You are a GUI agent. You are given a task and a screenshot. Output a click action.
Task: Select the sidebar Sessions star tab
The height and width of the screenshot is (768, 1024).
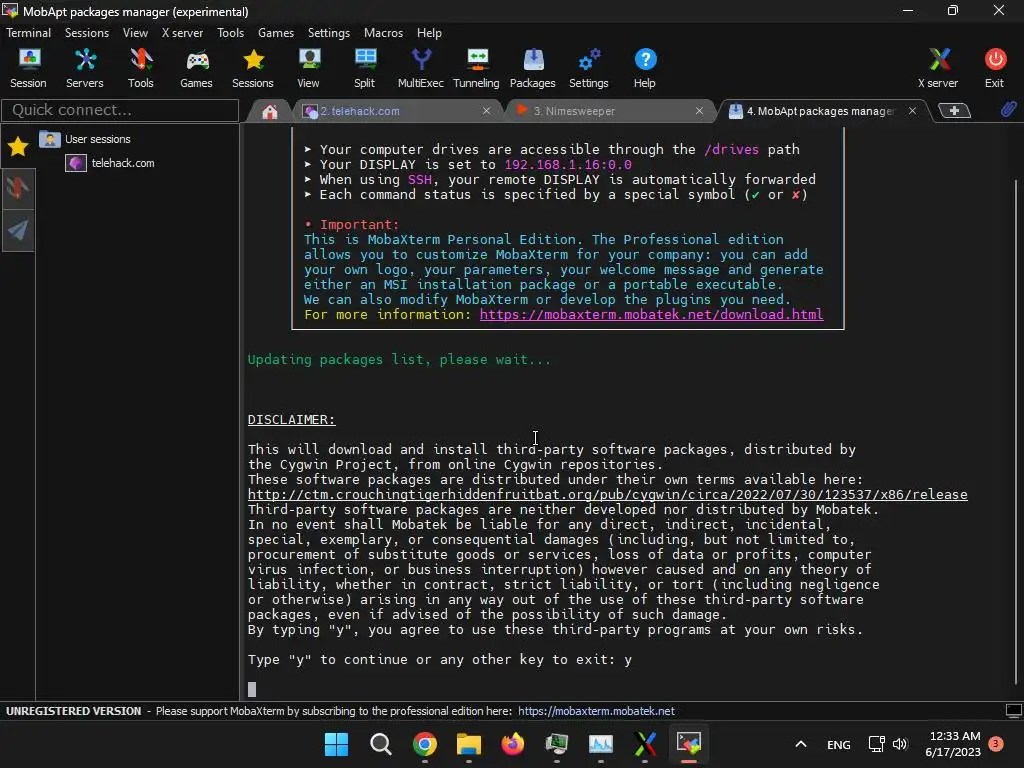18,146
